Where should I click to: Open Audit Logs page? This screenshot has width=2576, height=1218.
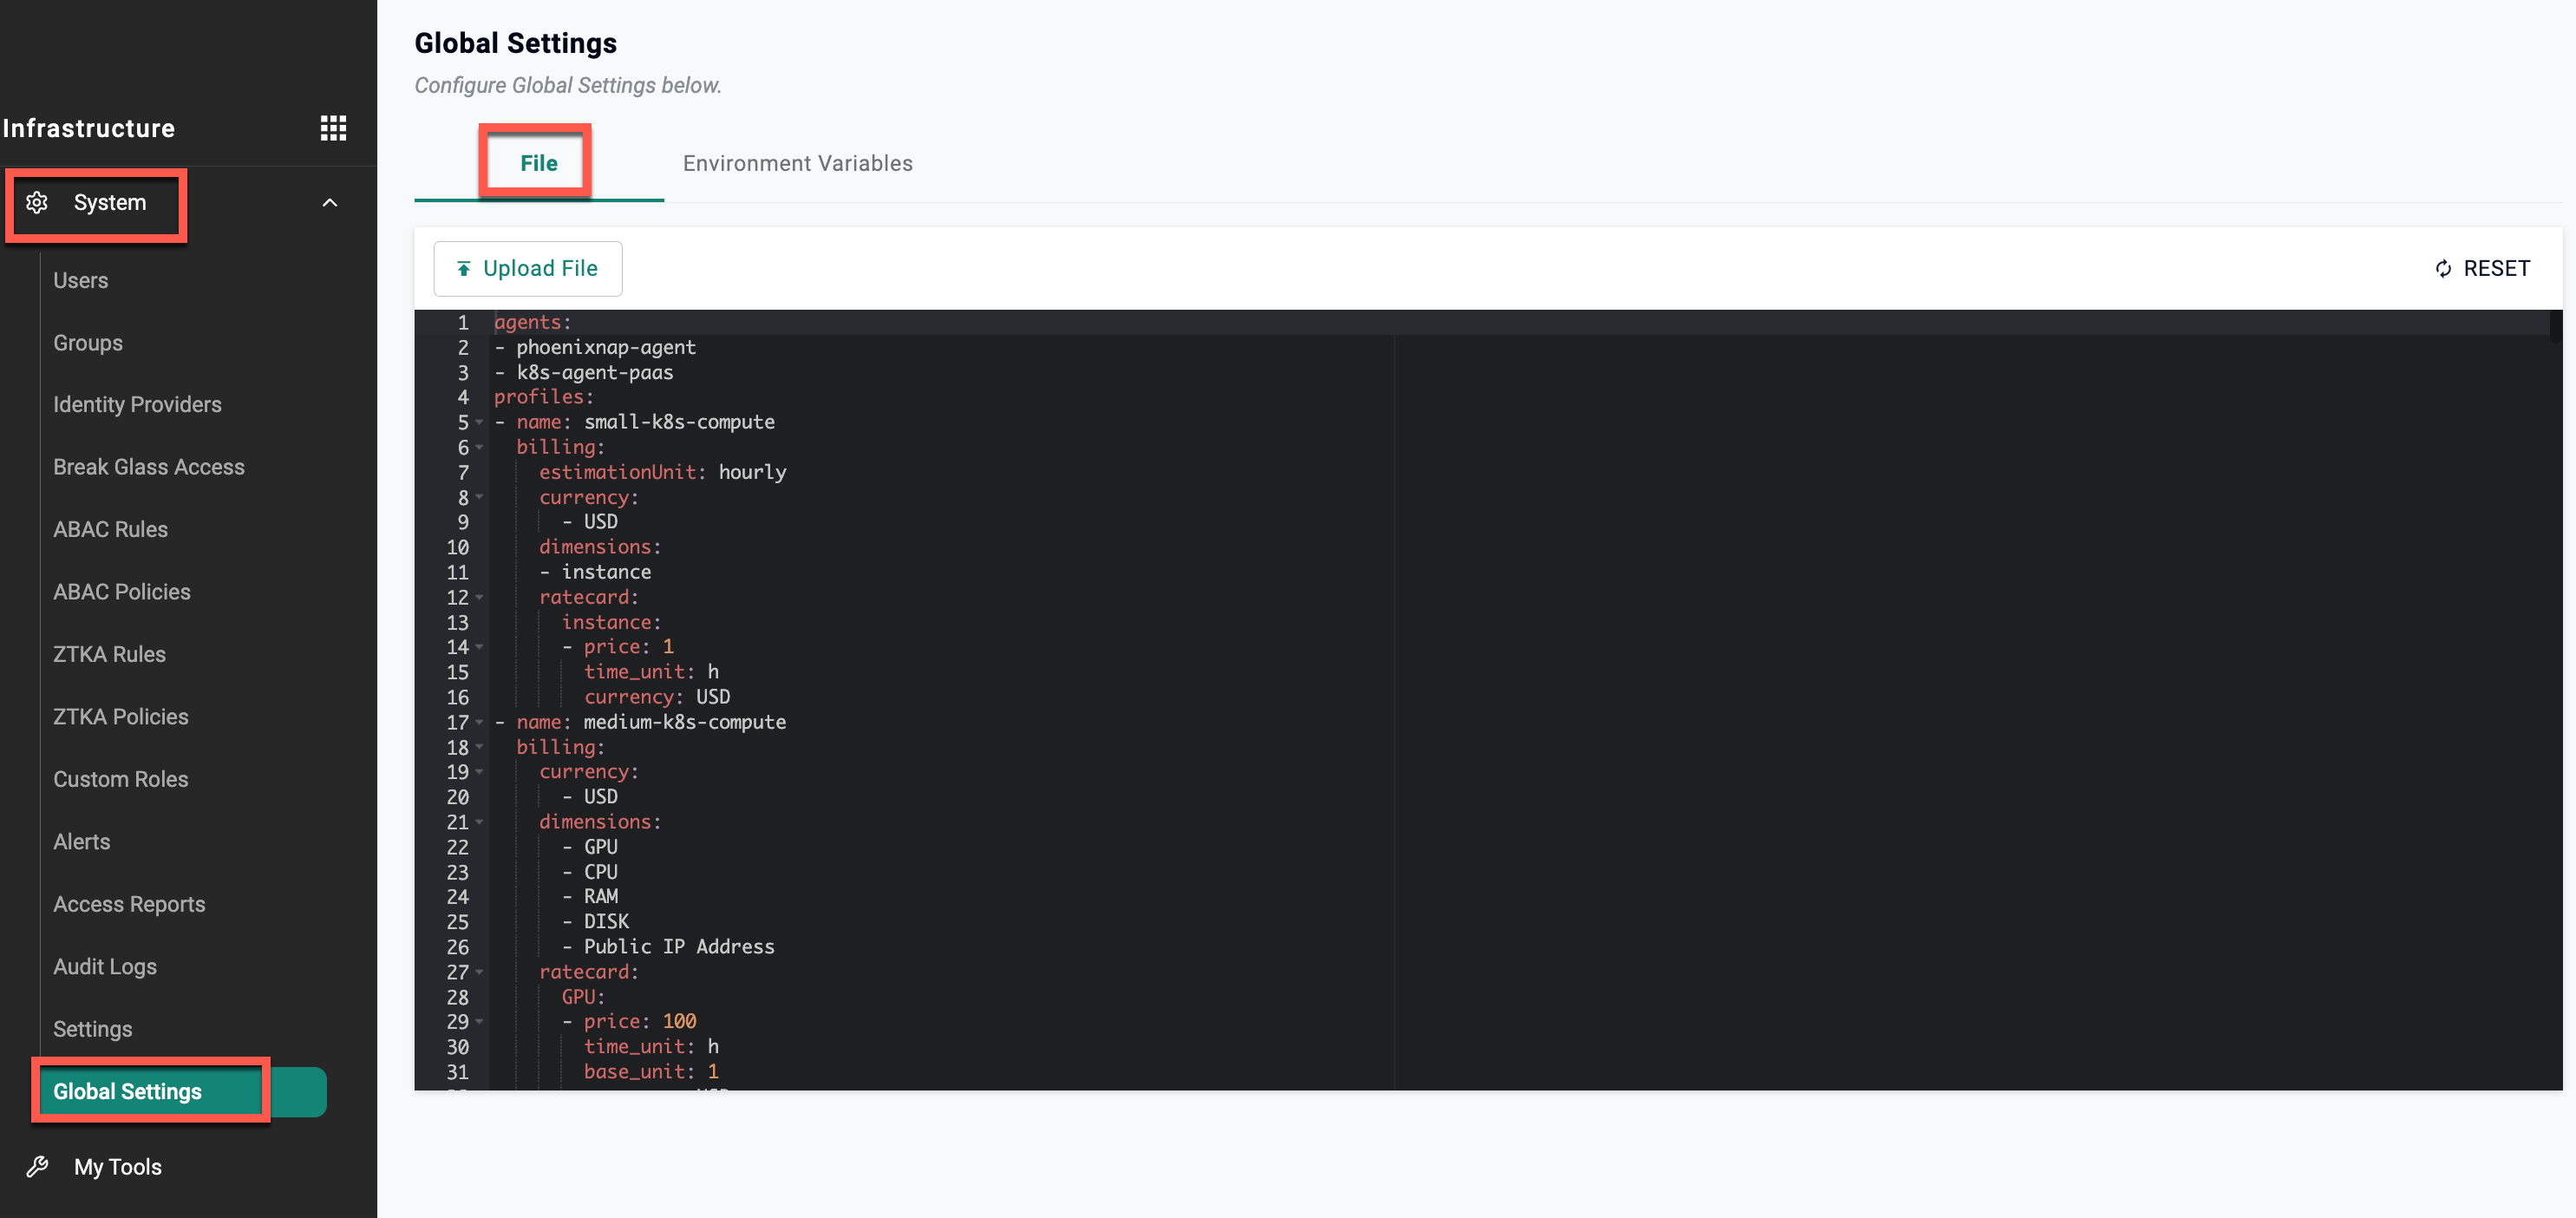(x=104, y=966)
